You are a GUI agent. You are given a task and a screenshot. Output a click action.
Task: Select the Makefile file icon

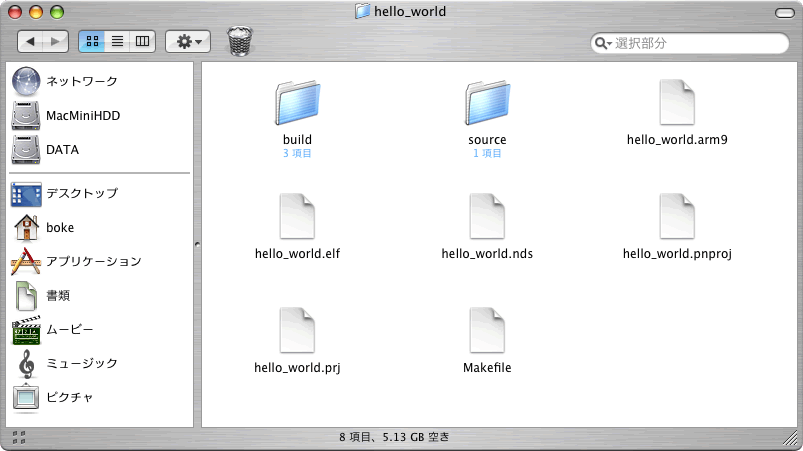pyautogui.click(x=488, y=330)
